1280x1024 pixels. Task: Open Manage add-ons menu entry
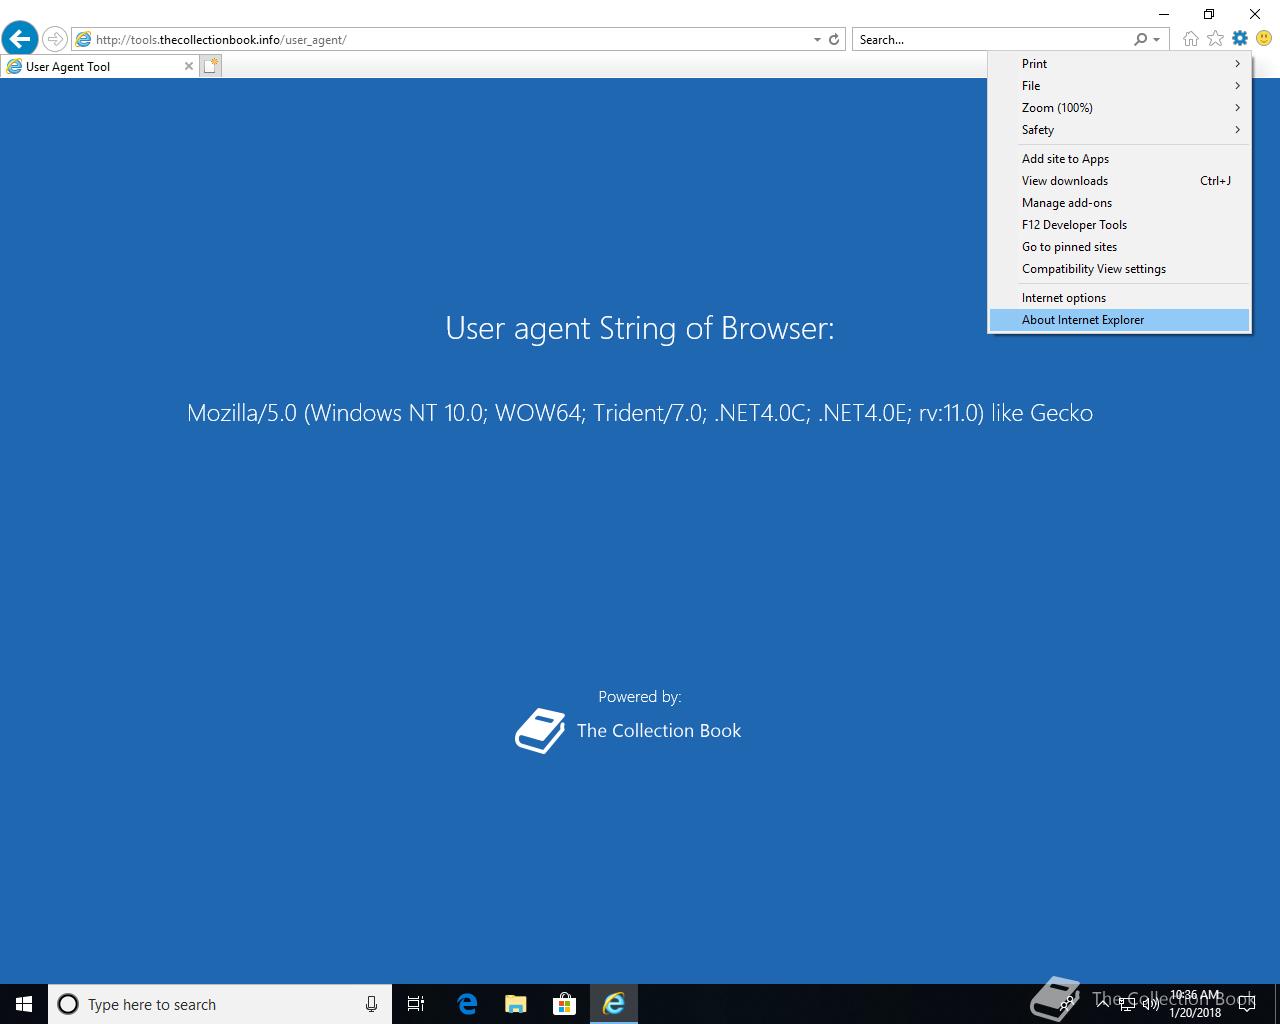1120,203
